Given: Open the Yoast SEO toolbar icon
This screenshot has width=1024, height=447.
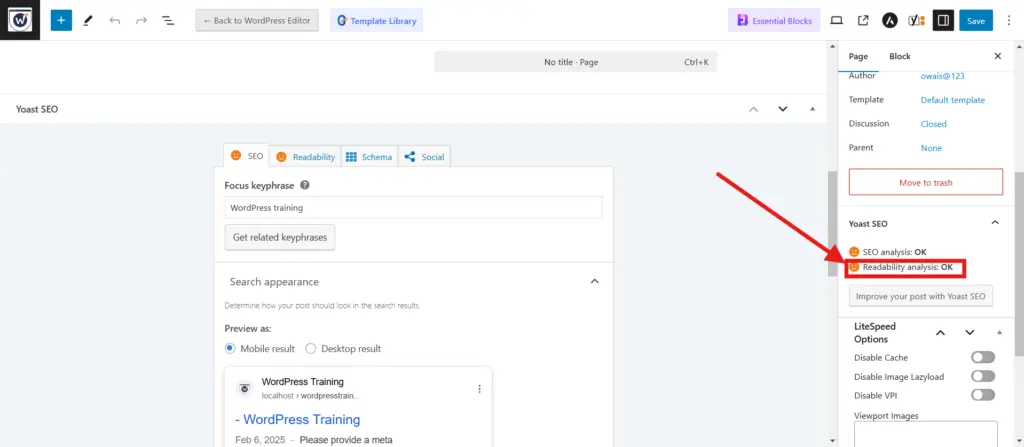Looking at the screenshot, I should click(916, 20).
